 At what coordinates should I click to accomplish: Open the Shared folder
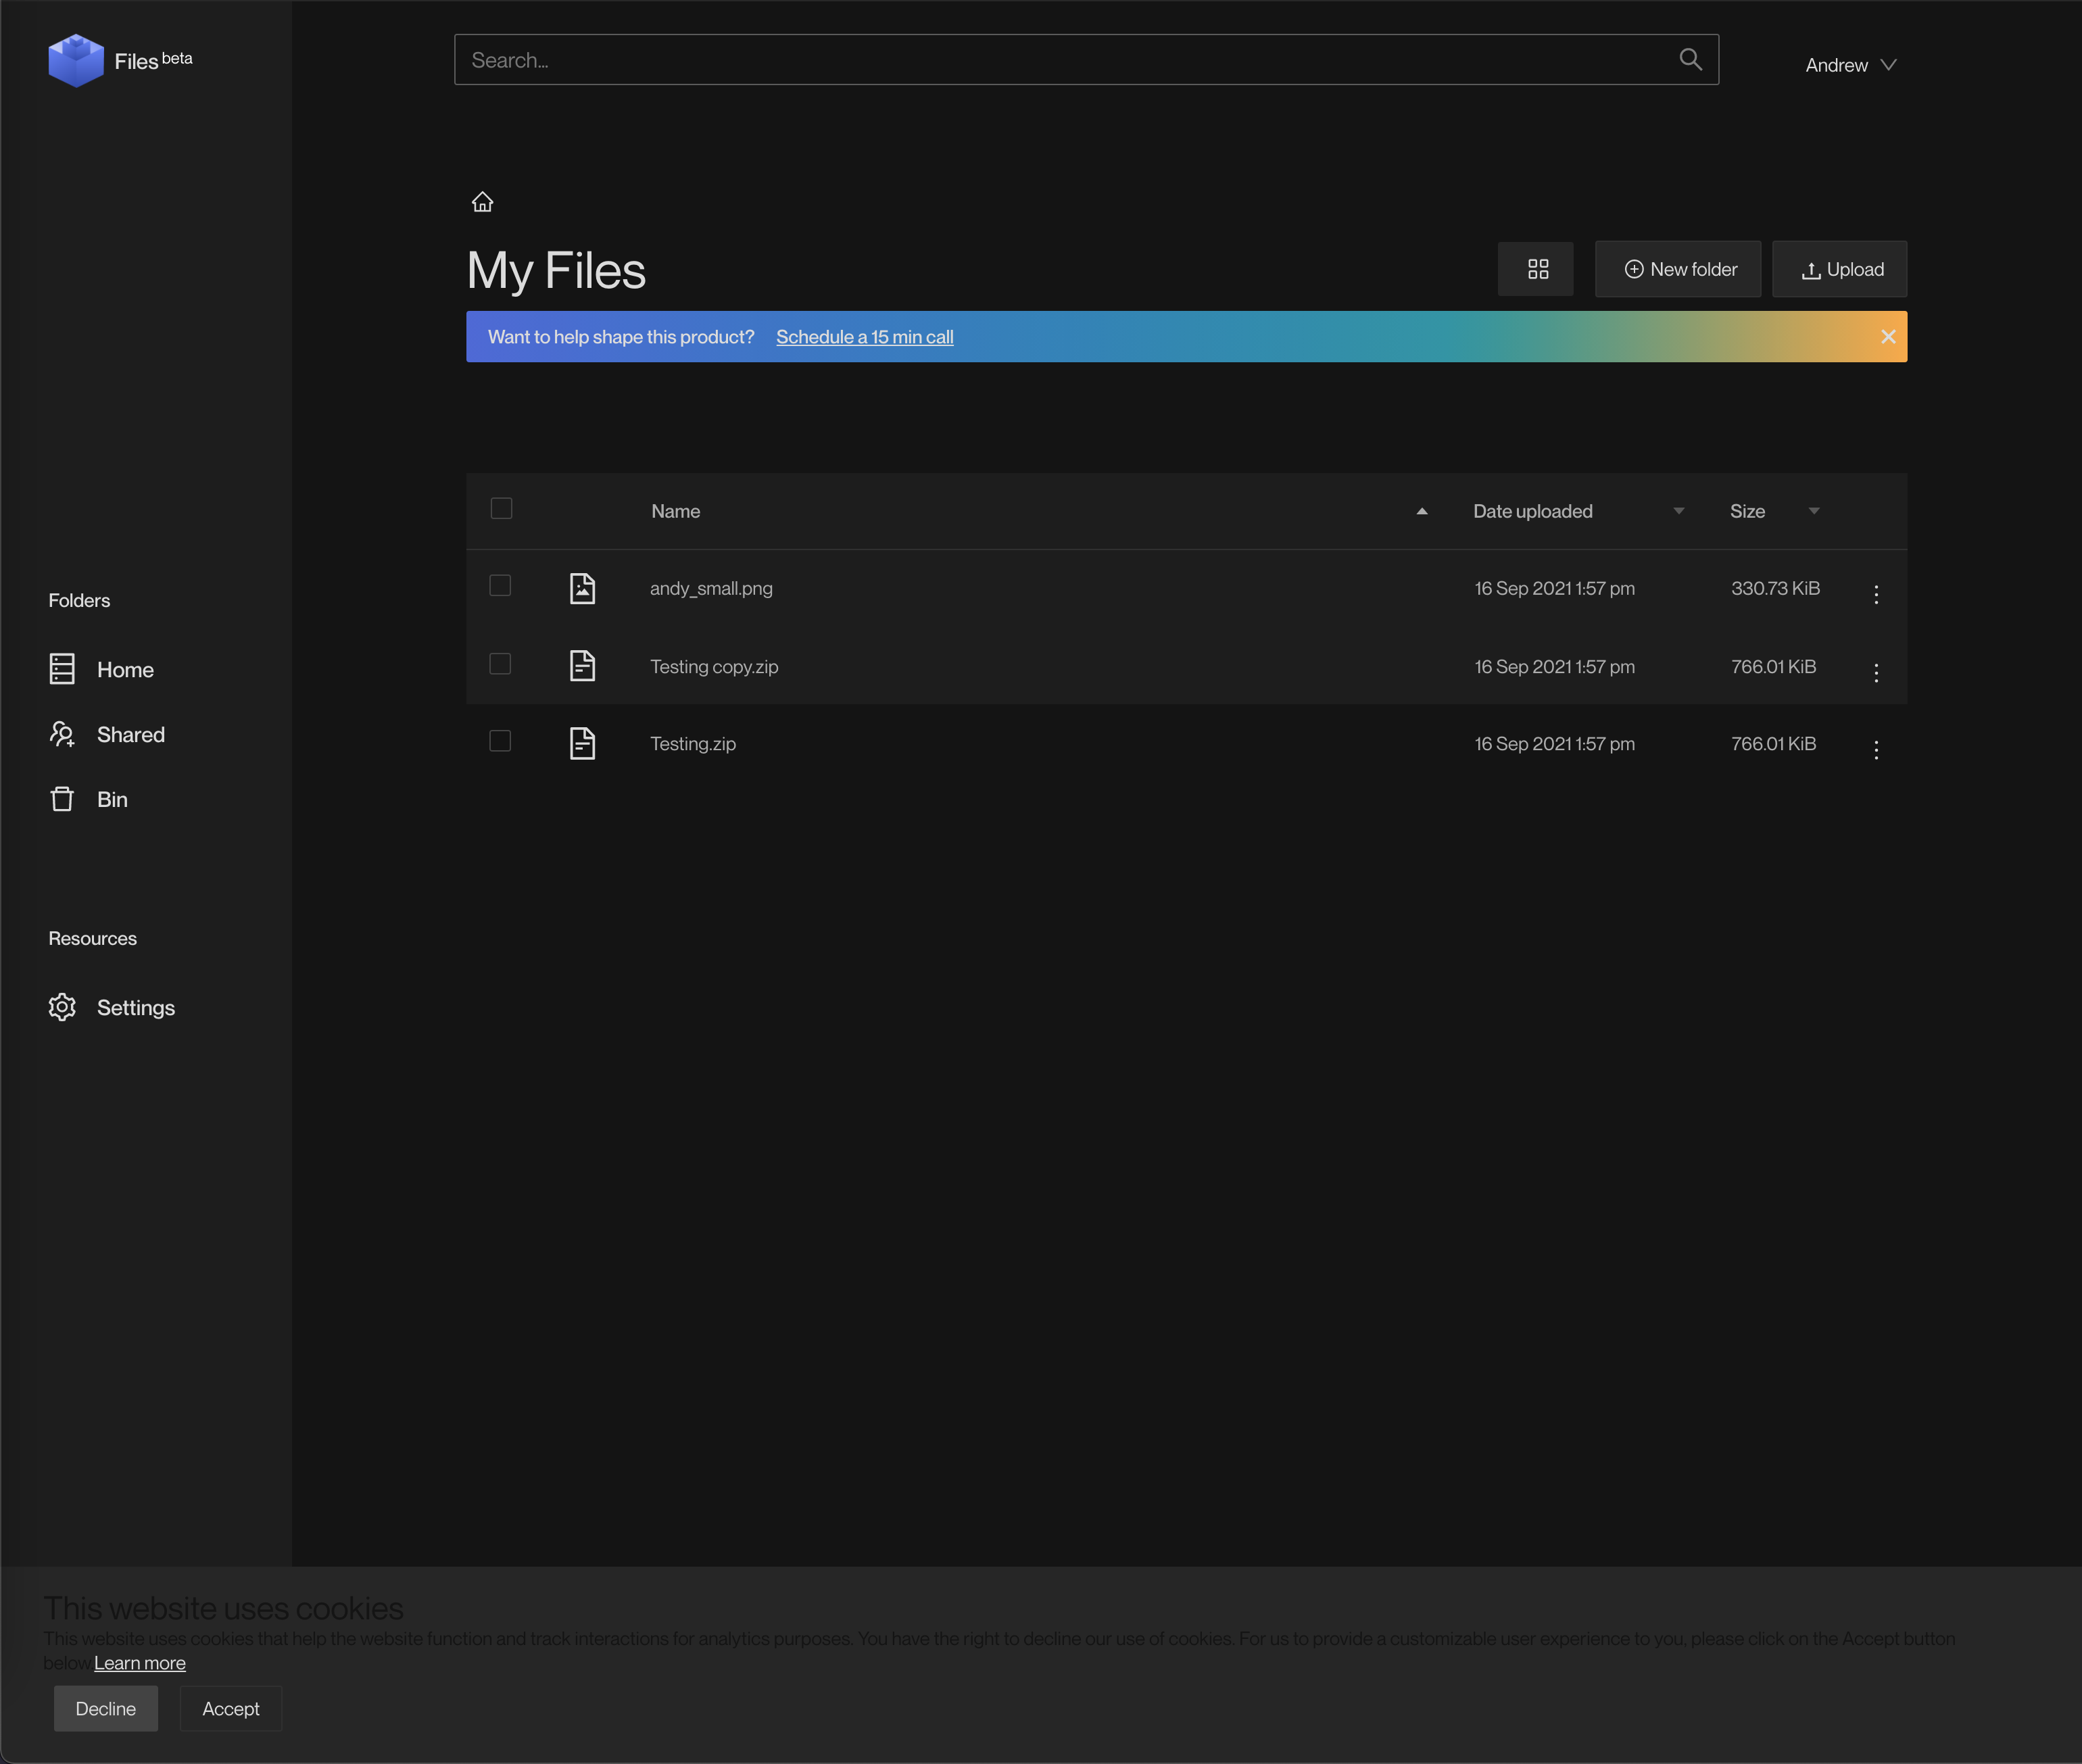pos(131,734)
